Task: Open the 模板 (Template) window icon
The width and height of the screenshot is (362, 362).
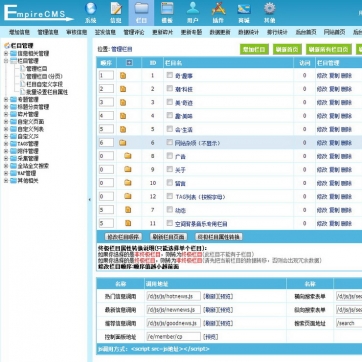Action: pos(167,9)
